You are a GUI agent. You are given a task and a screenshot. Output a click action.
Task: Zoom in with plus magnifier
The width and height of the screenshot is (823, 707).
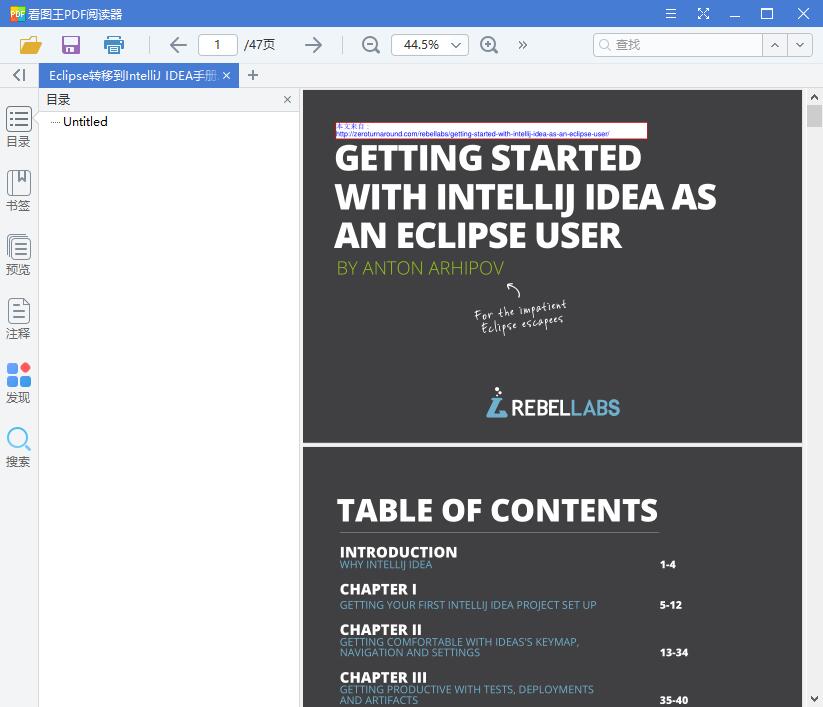click(489, 45)
